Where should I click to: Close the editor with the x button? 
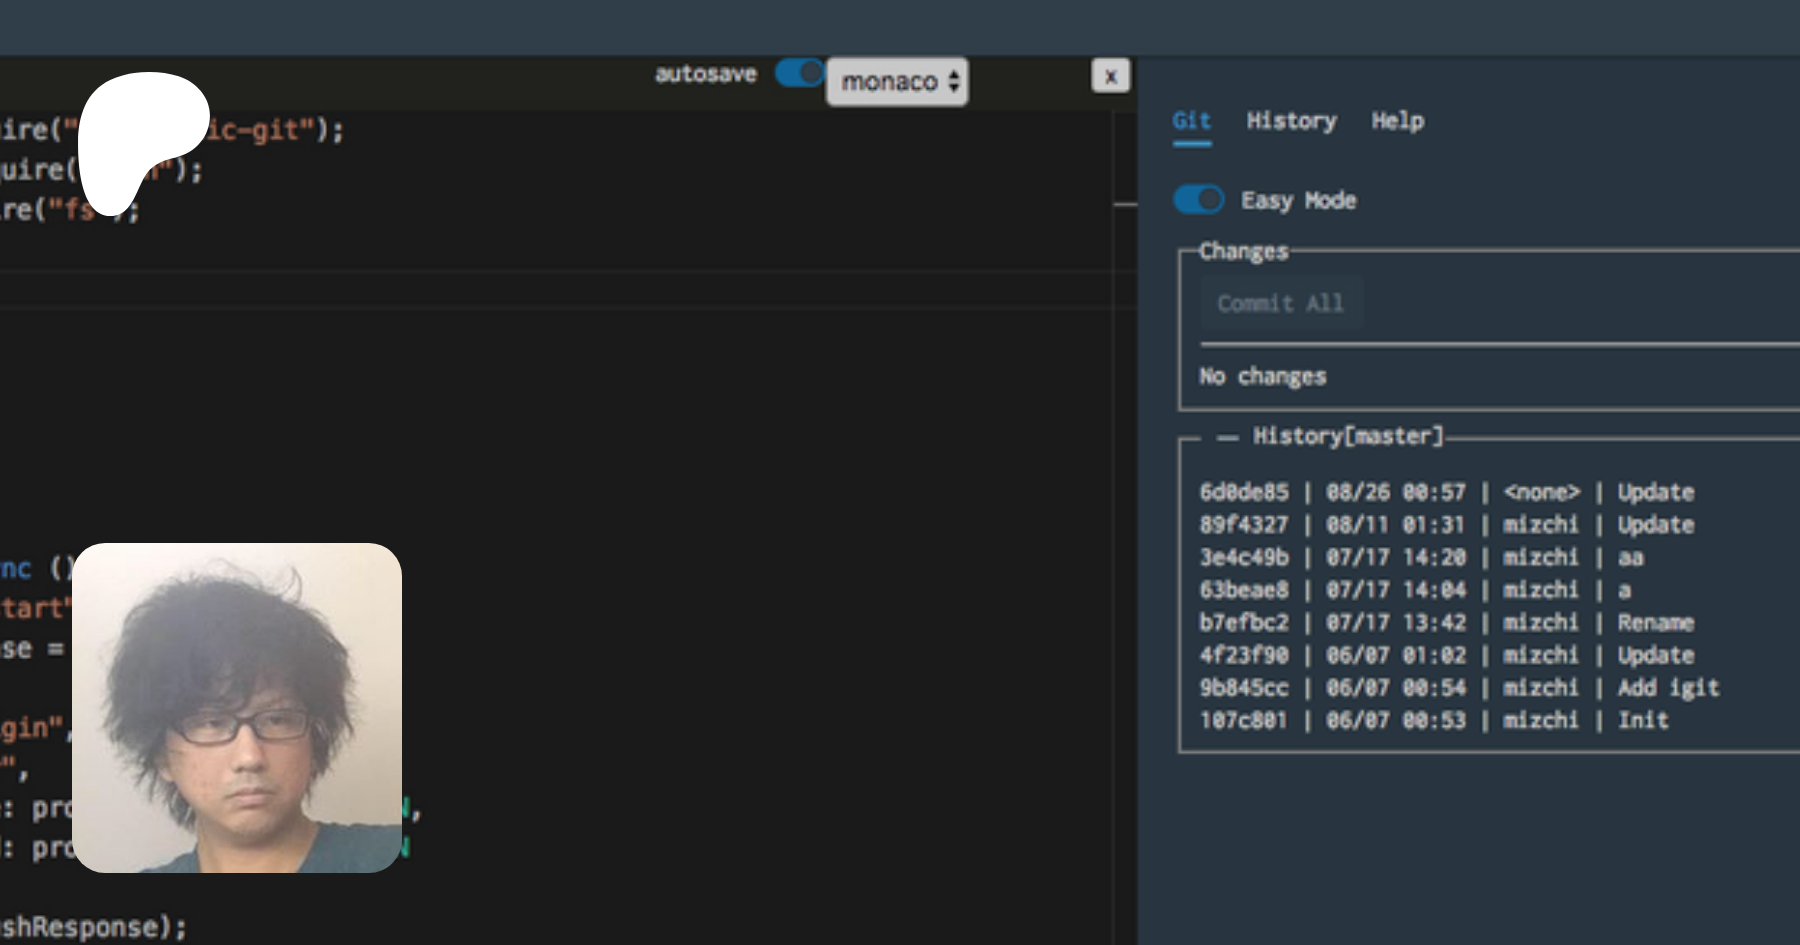coord(1110,76)
